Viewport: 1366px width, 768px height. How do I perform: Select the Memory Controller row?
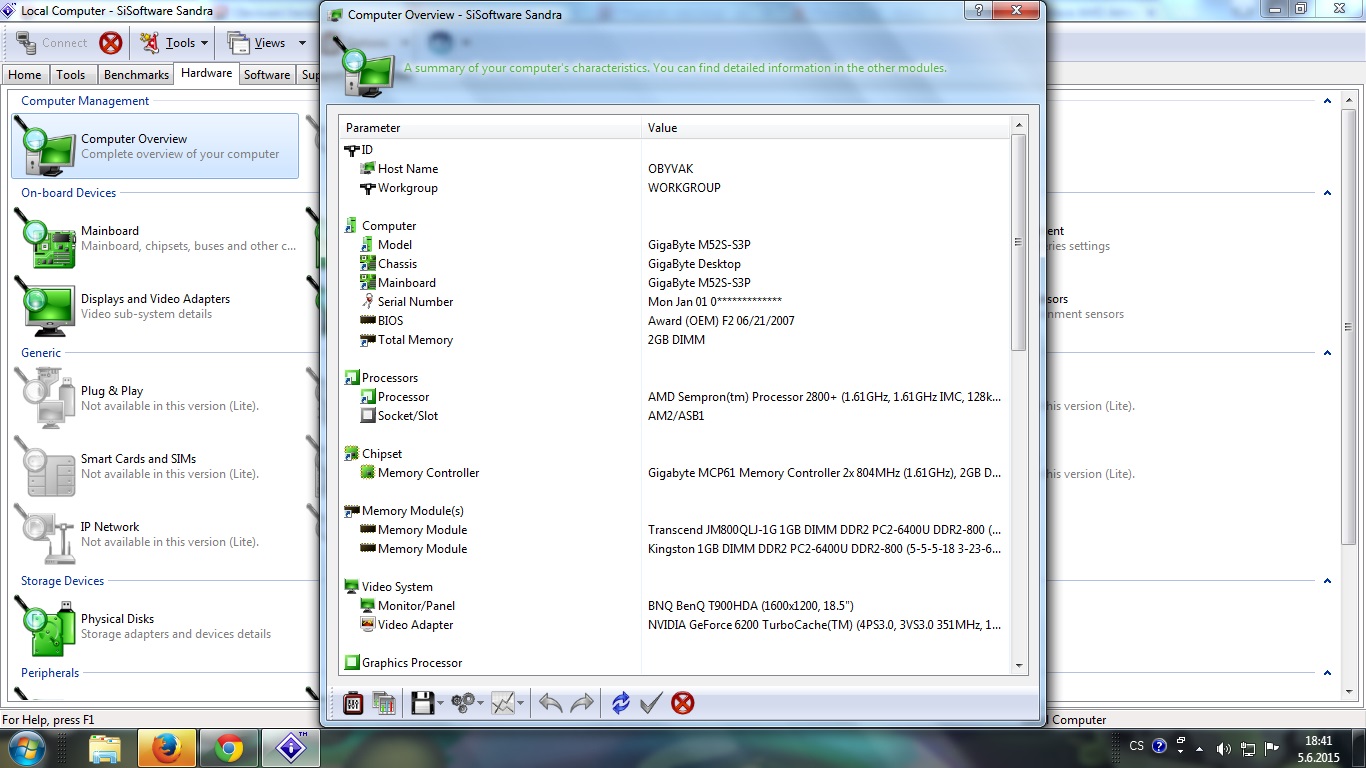tap(675, 473)
